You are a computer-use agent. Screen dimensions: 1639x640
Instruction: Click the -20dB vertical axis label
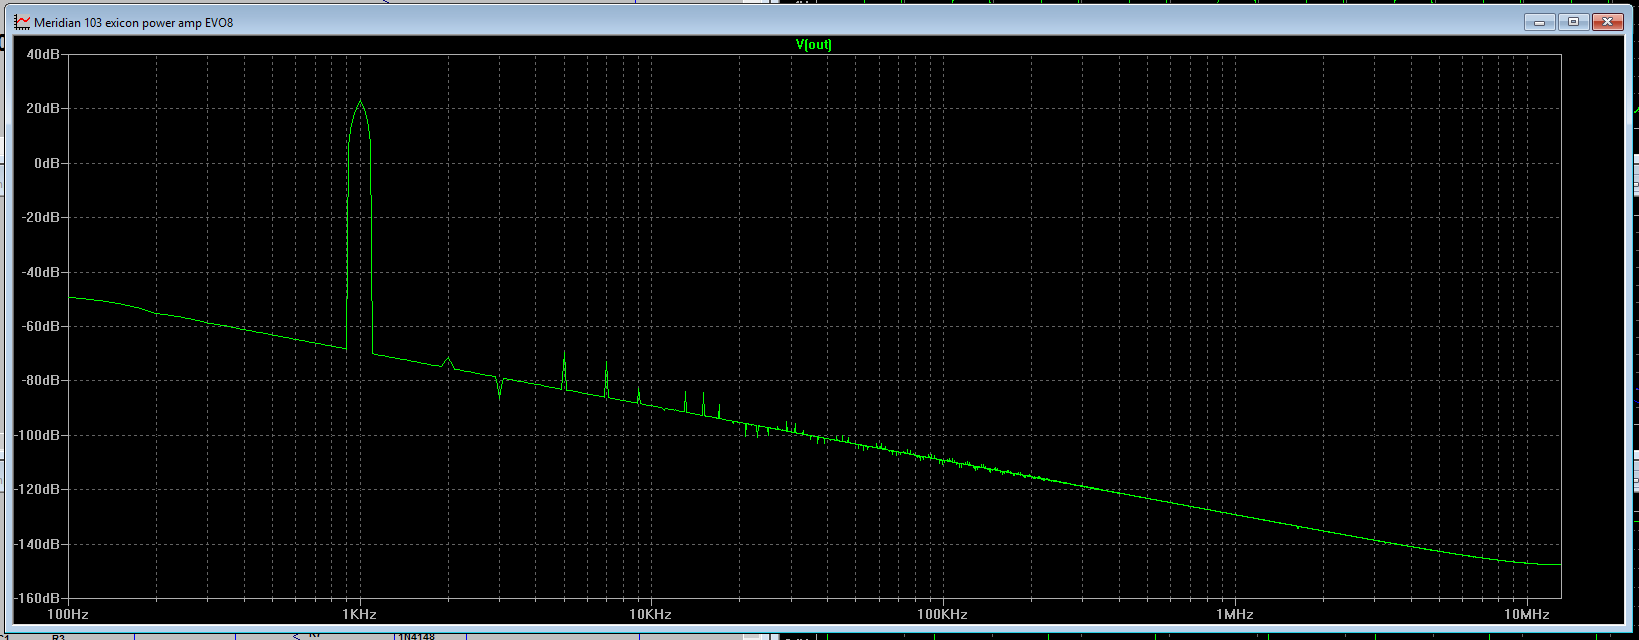tap(41, 217)
